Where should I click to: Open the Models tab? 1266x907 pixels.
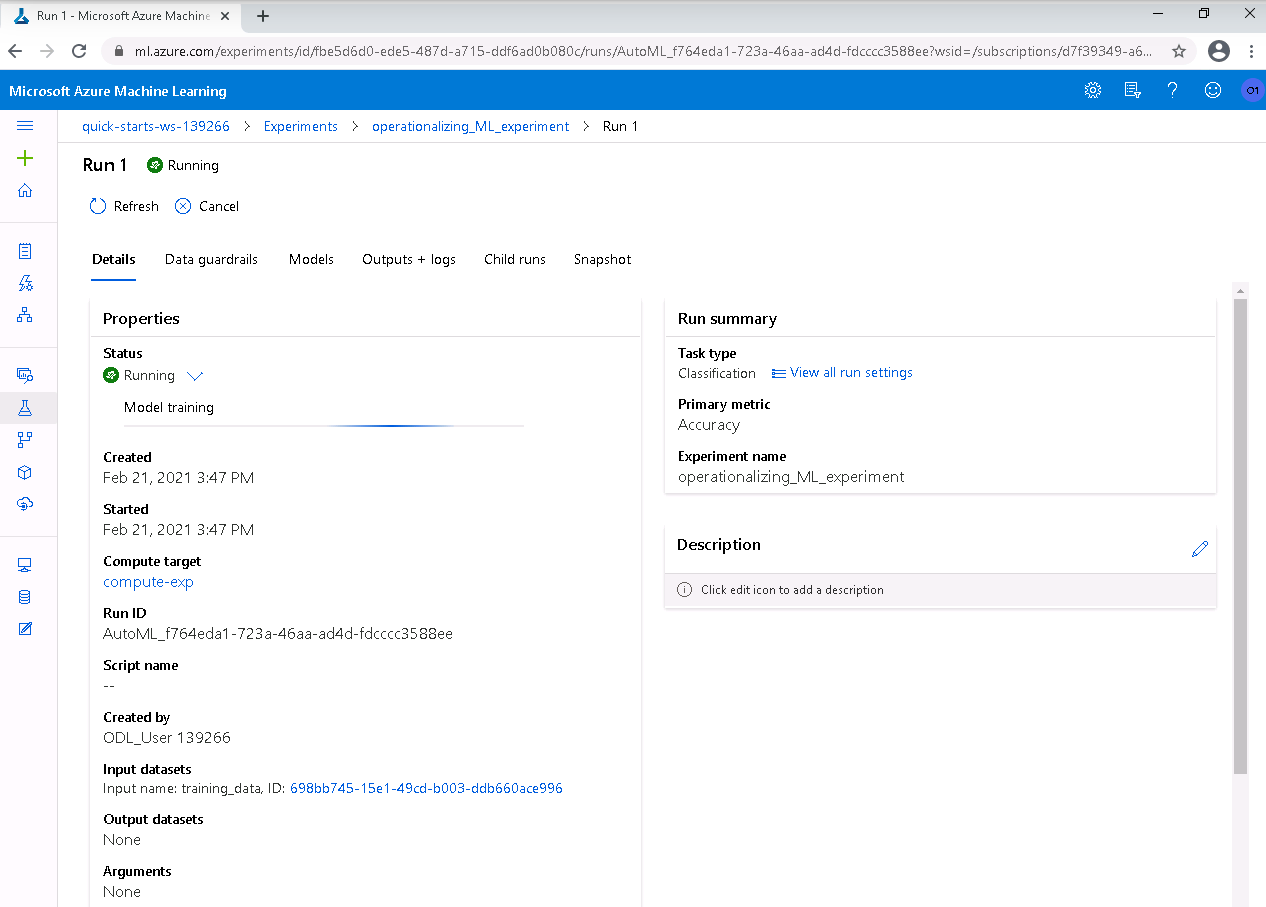click(311, 259)
